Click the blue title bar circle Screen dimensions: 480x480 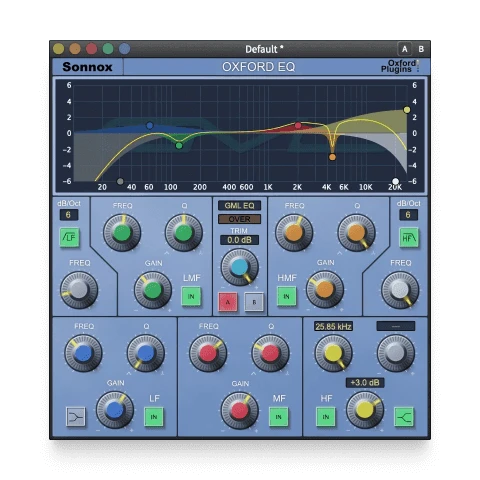click(125, 49)
